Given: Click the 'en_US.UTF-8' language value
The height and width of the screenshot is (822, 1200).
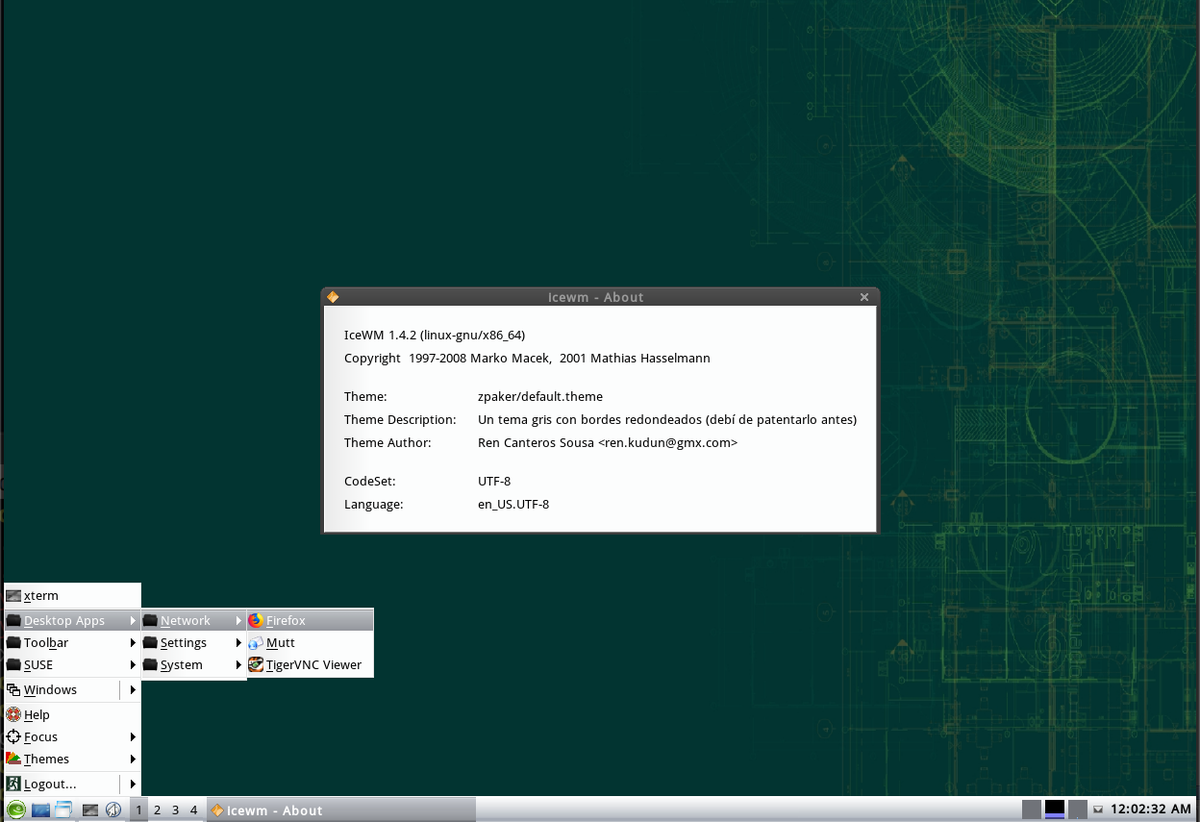Looking at the screenshot, I should pos(513,504).
